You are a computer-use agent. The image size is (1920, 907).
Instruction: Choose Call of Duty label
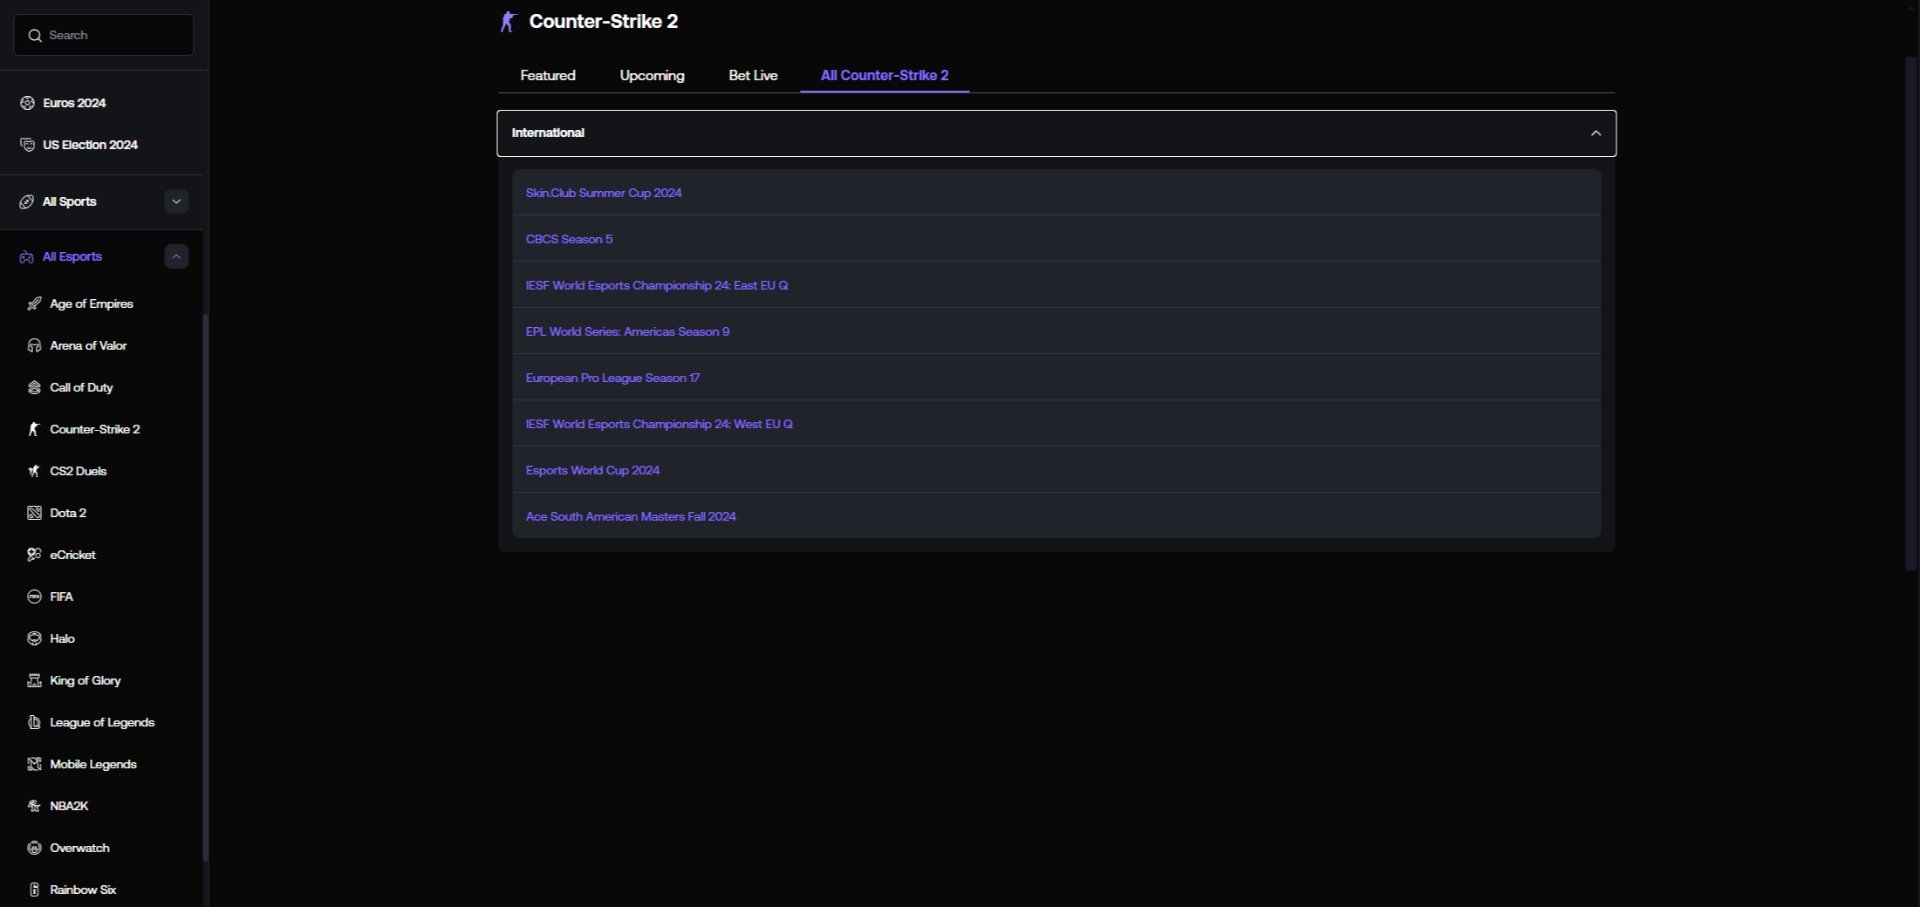tap(81, 388)
